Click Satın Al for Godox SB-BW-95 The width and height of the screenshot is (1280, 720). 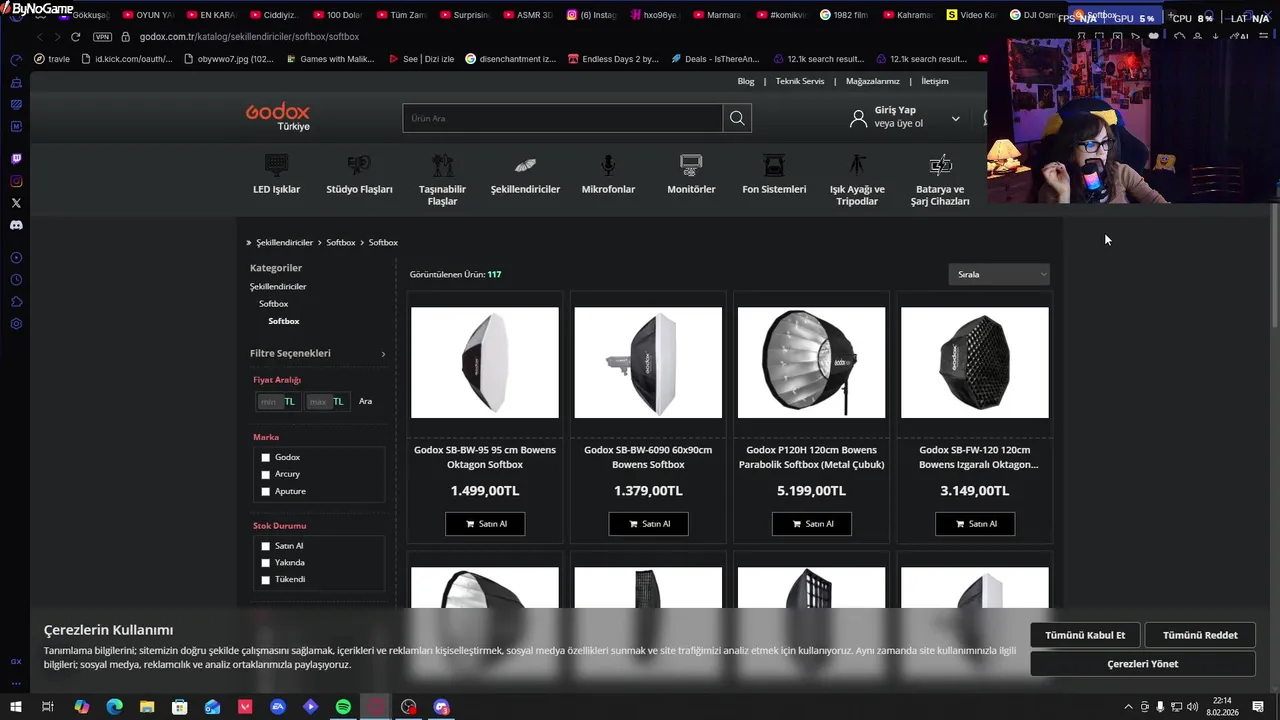(x=485, y=524)
